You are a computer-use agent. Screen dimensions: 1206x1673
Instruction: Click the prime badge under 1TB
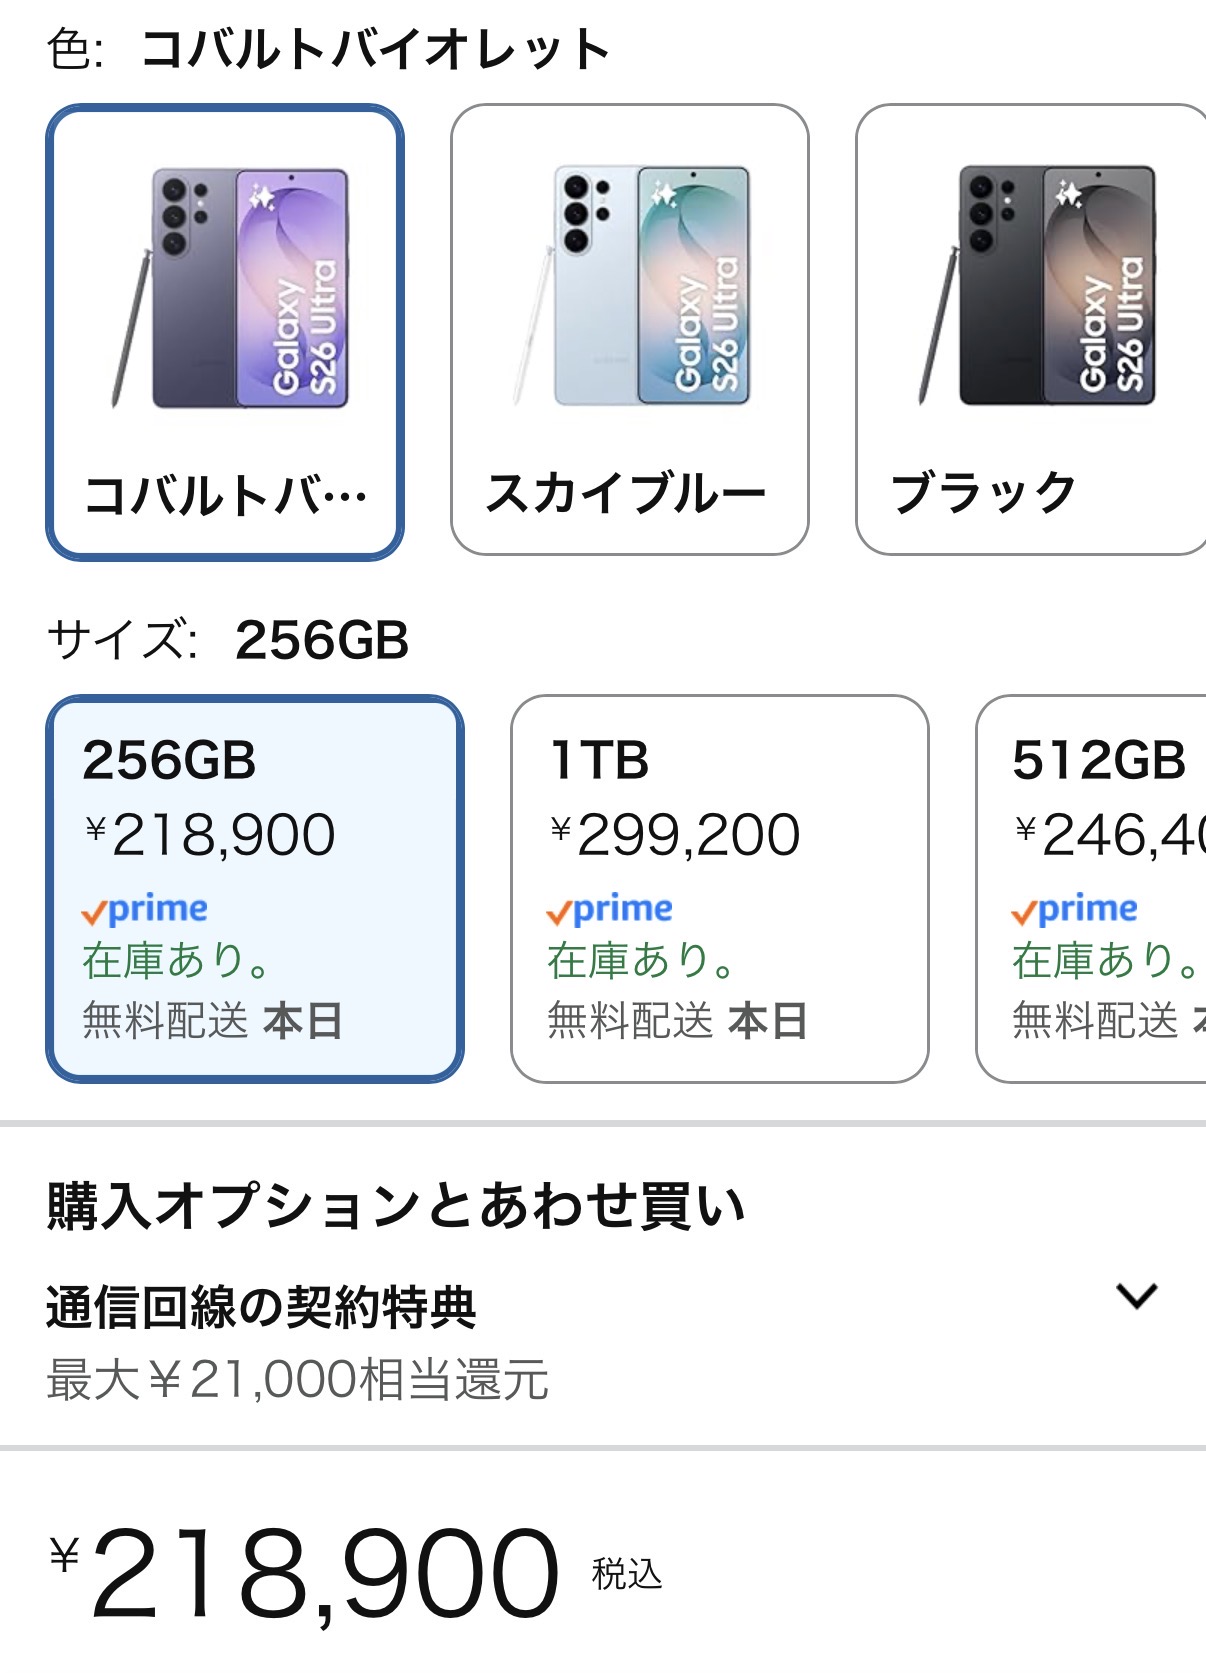[x=610, y=910]
